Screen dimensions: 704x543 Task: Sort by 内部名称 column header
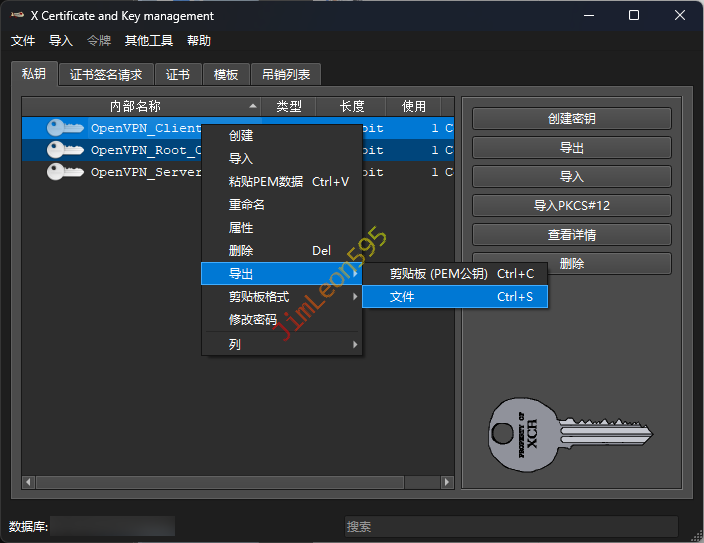(x=136, y=106)
